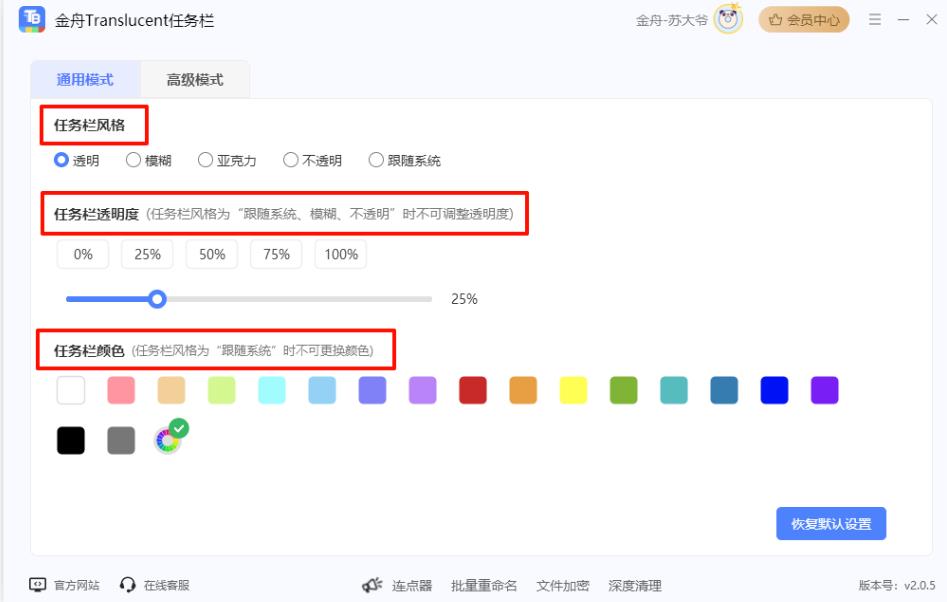The height and width of the screenshot is (602, 947).
Task: Select the 不透明 taskbar style
Action: (312, 160)
